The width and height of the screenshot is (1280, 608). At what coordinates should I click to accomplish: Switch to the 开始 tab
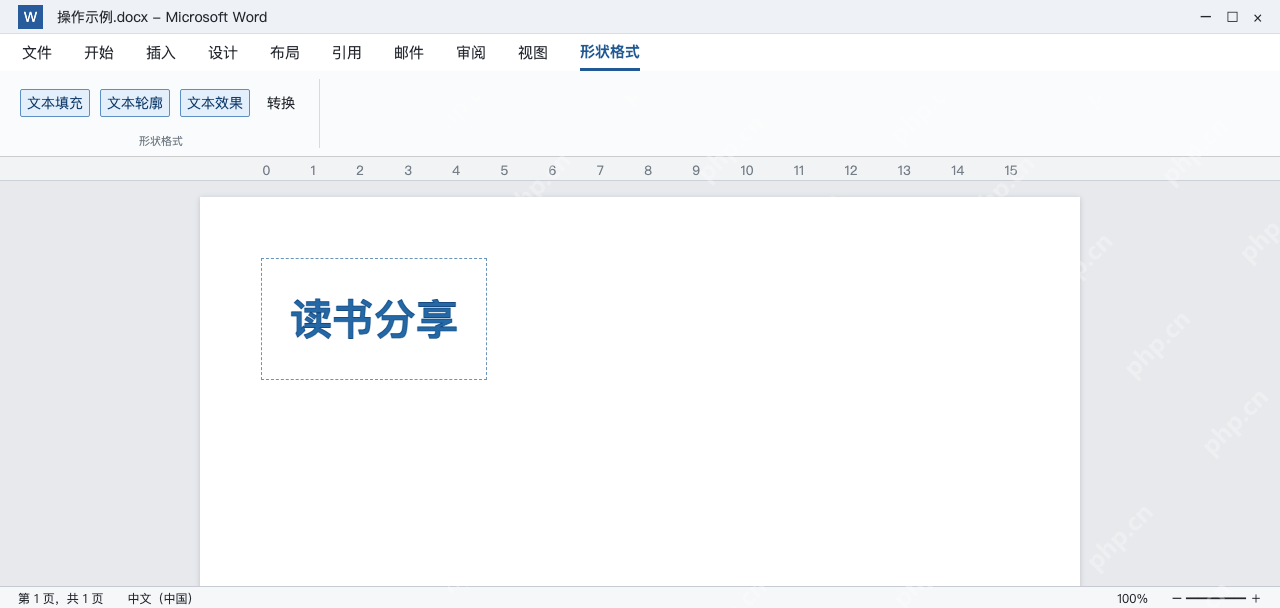(99, 53)
